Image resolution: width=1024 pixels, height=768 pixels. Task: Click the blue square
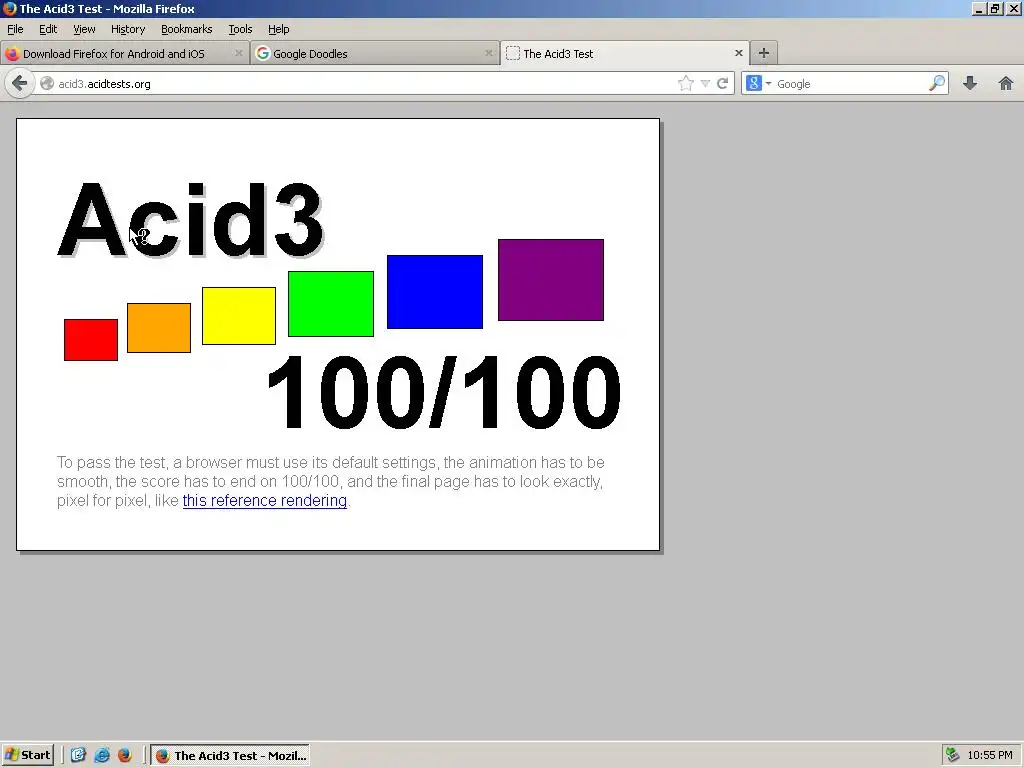click(435, 292)
